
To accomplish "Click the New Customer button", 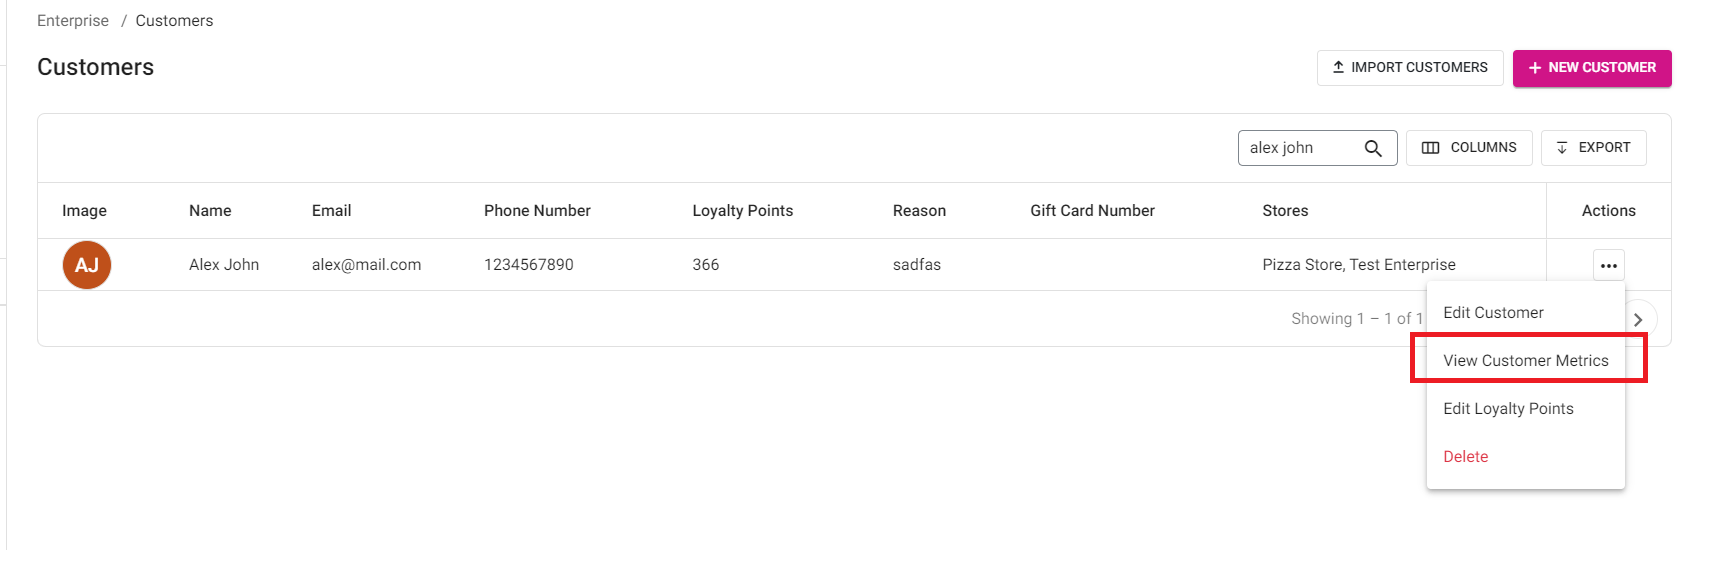I will point(1592,68).
